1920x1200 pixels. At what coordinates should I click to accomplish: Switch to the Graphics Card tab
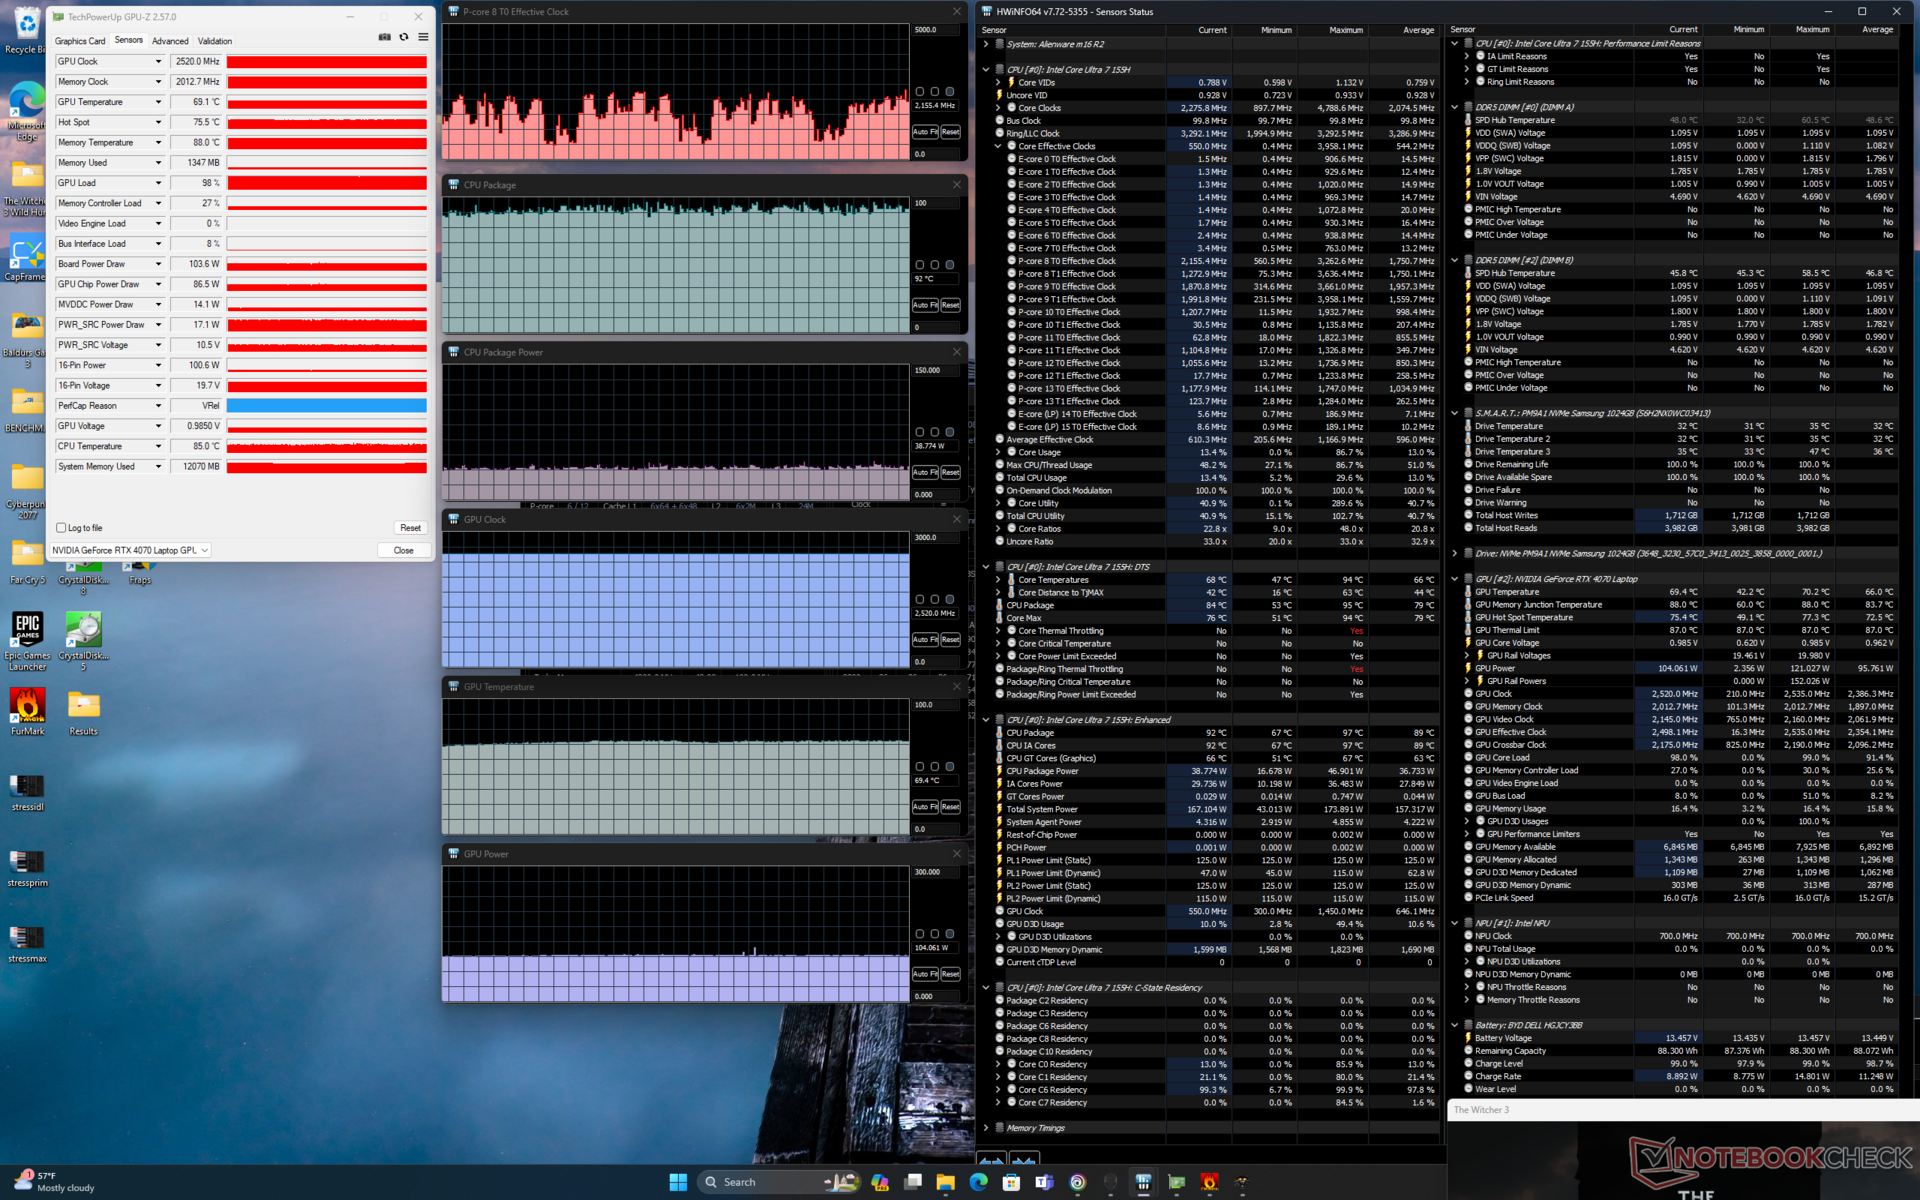tap(80, 41)
